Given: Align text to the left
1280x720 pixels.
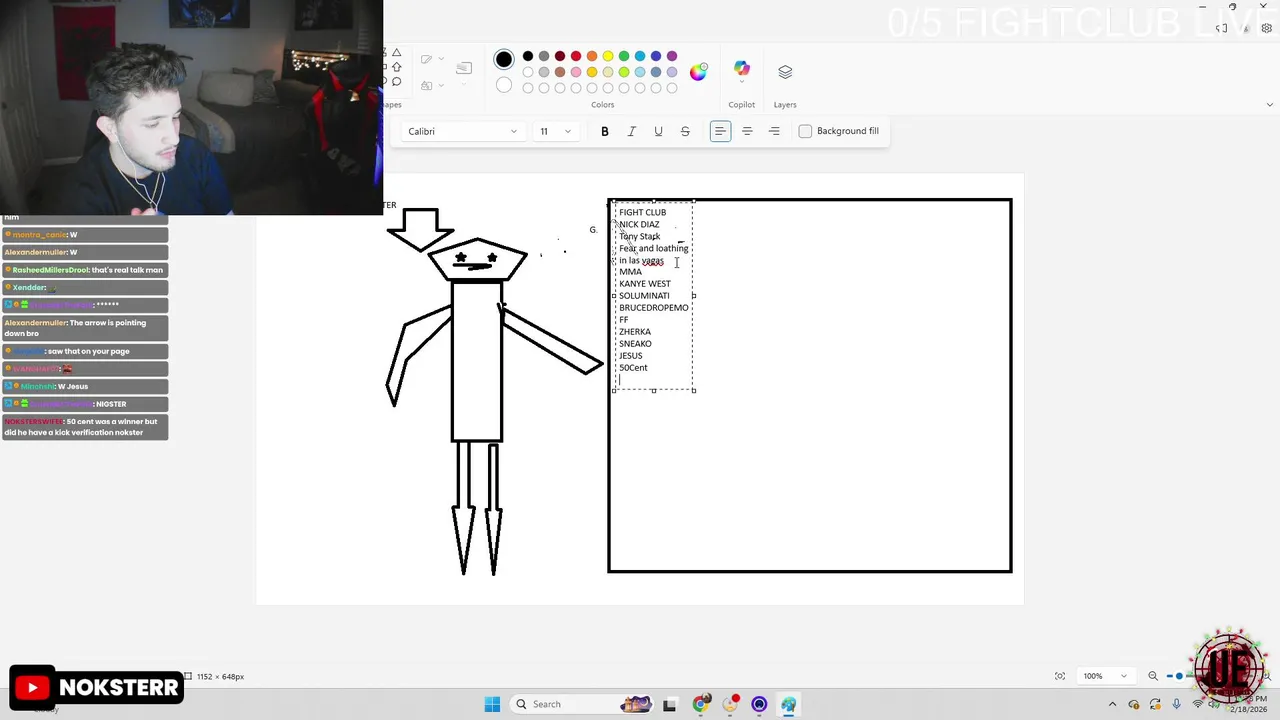Looking at the screenshot, I should click(x=720, y=131).
